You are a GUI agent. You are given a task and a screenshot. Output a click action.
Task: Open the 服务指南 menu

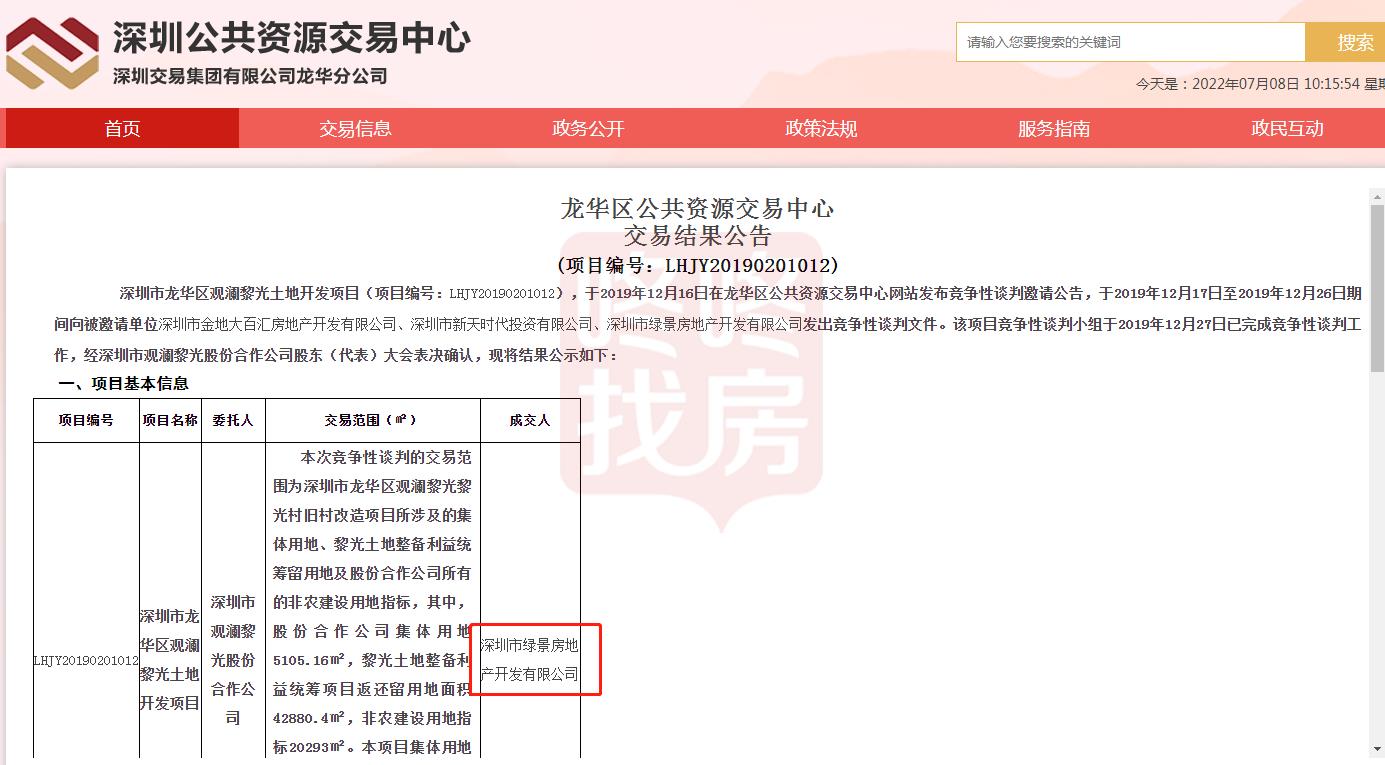[x=1054, y=128]
